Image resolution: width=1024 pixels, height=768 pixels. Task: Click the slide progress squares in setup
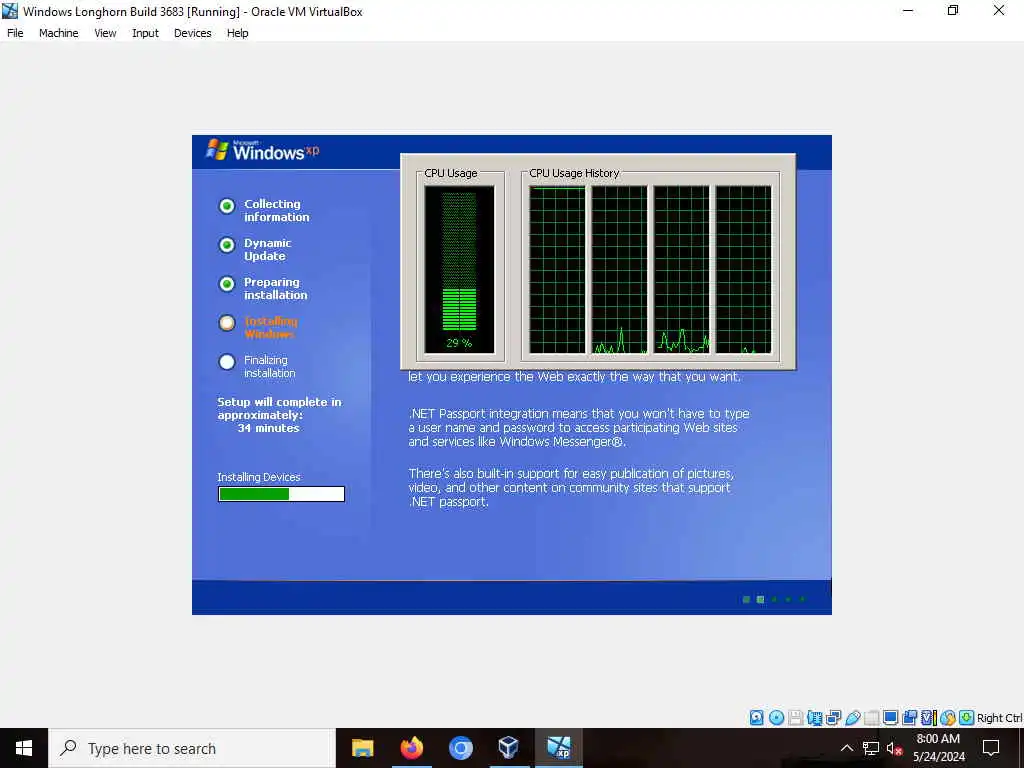775,600
